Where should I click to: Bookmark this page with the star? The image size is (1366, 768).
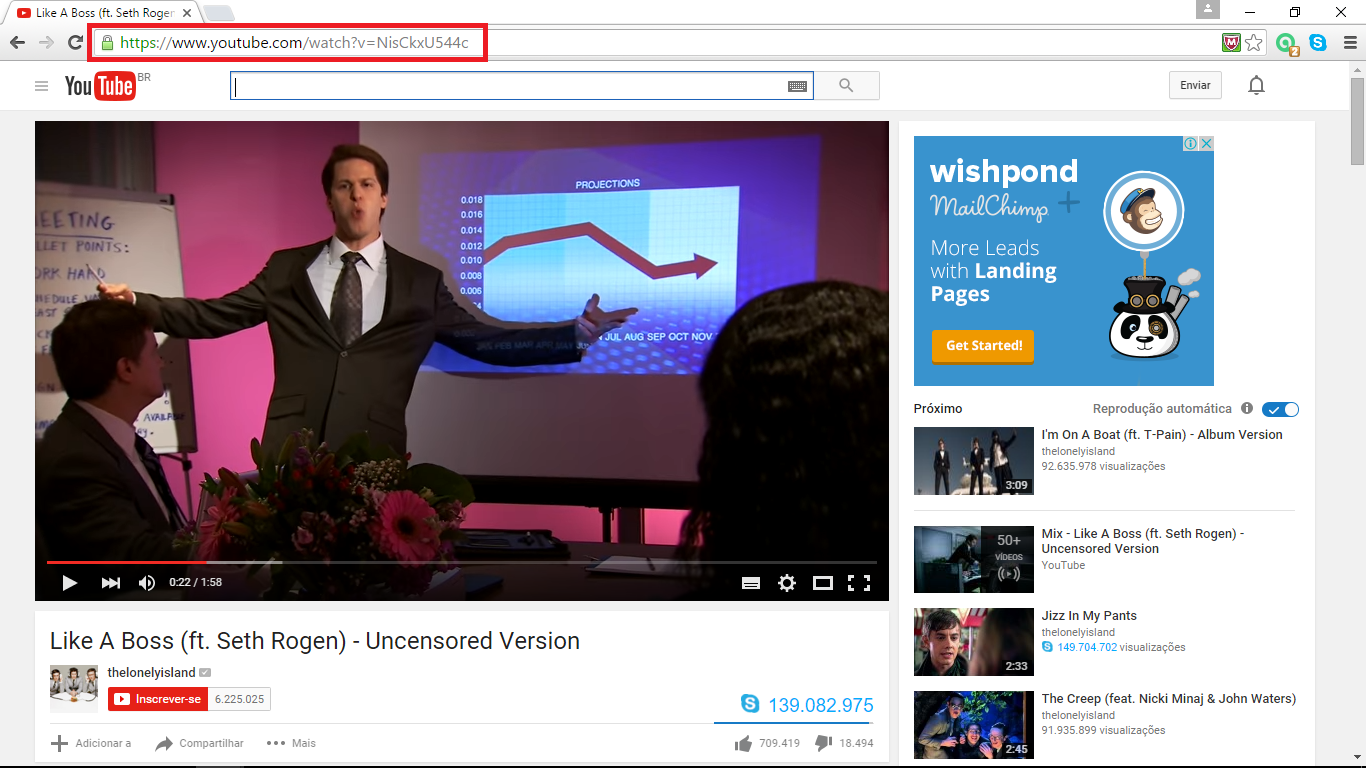point(1254,43)
